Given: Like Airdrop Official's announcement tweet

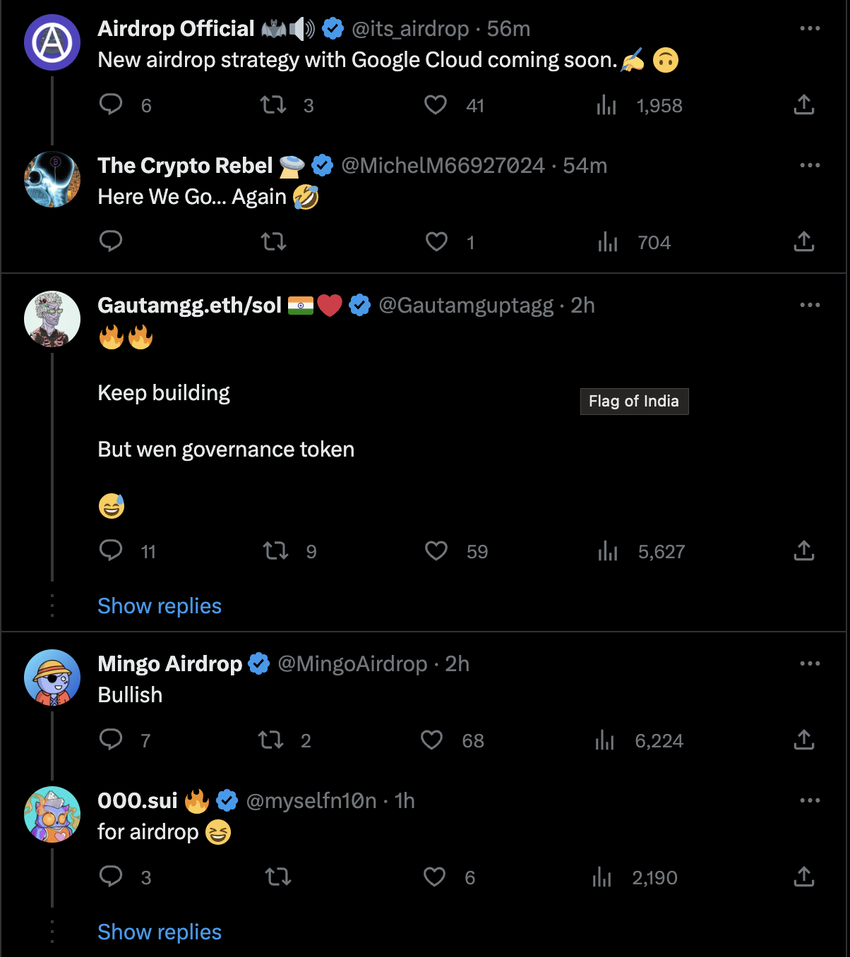Looking at the screenshot, I should tap(436, 104).
